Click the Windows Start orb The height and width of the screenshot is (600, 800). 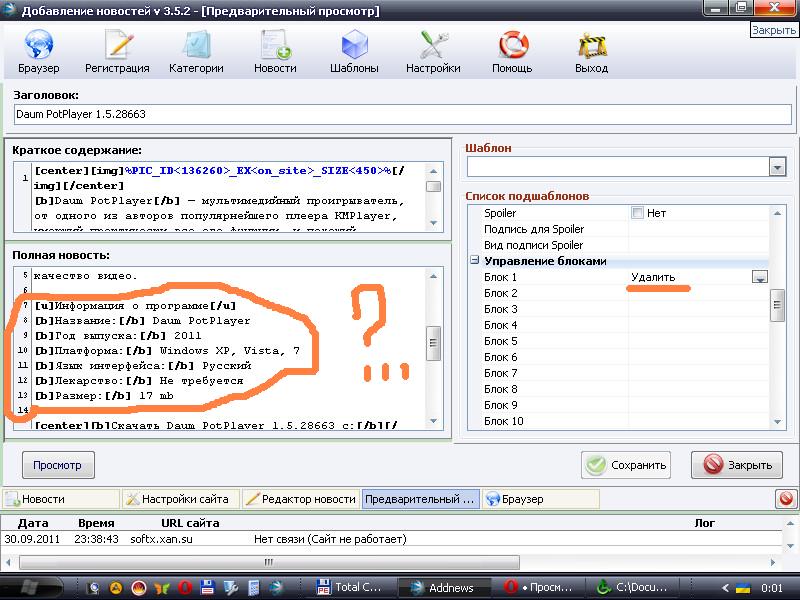coord(30,587)
